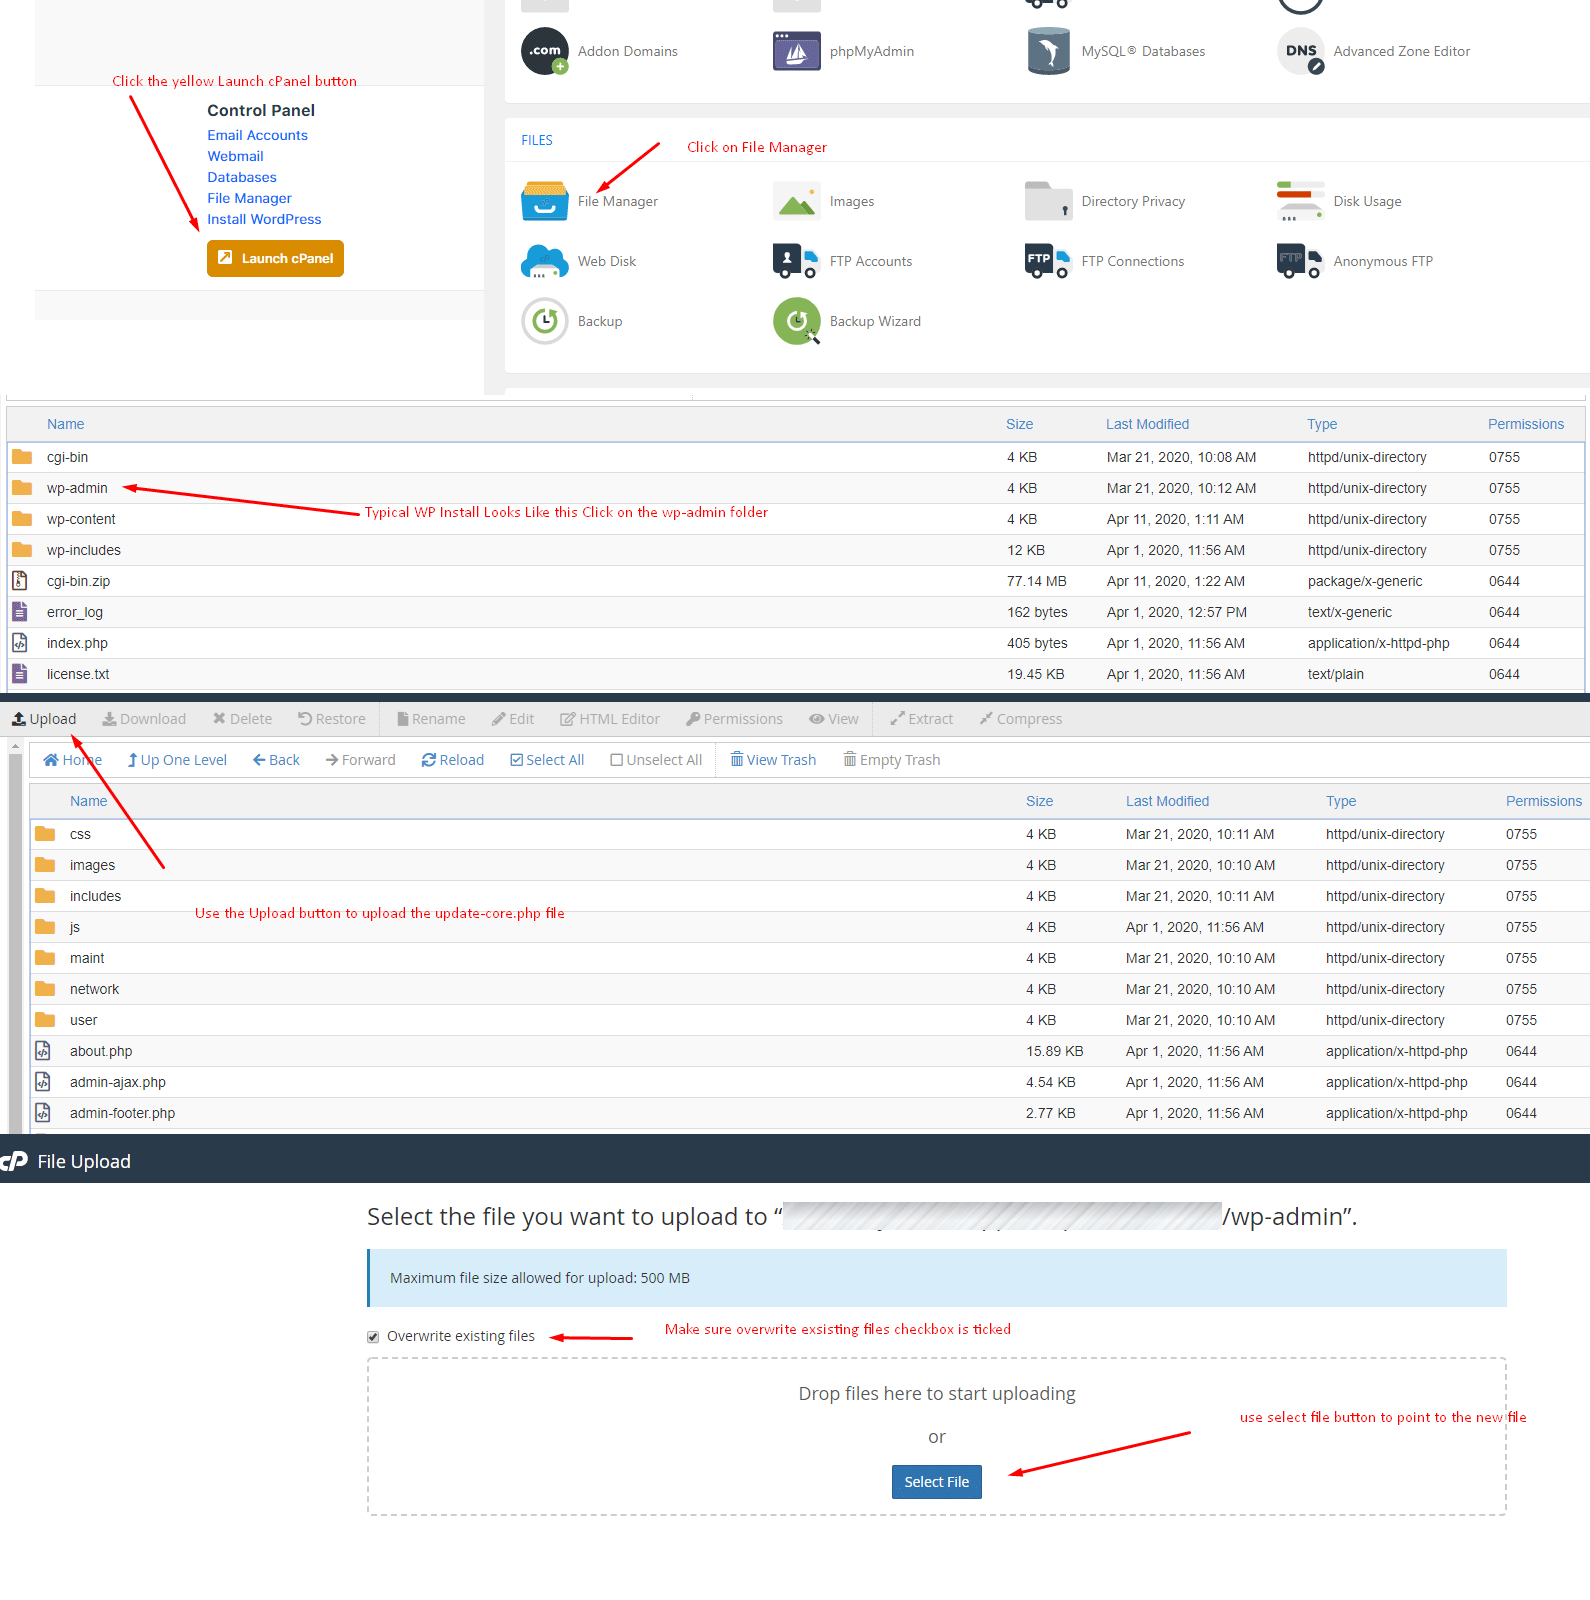
Task: Open HTML Editor from the toolbar
Action: 610,719
